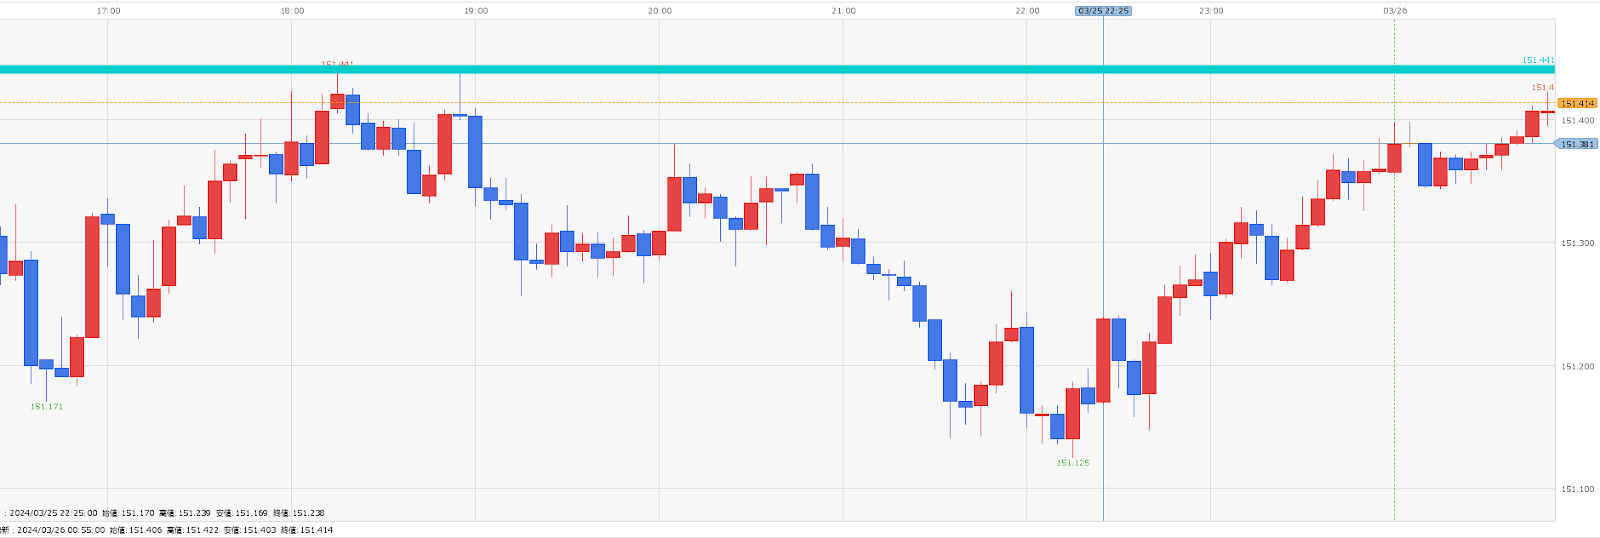
Task: Click the blue 151.381 crosshair price tag
Action: 1577,144
